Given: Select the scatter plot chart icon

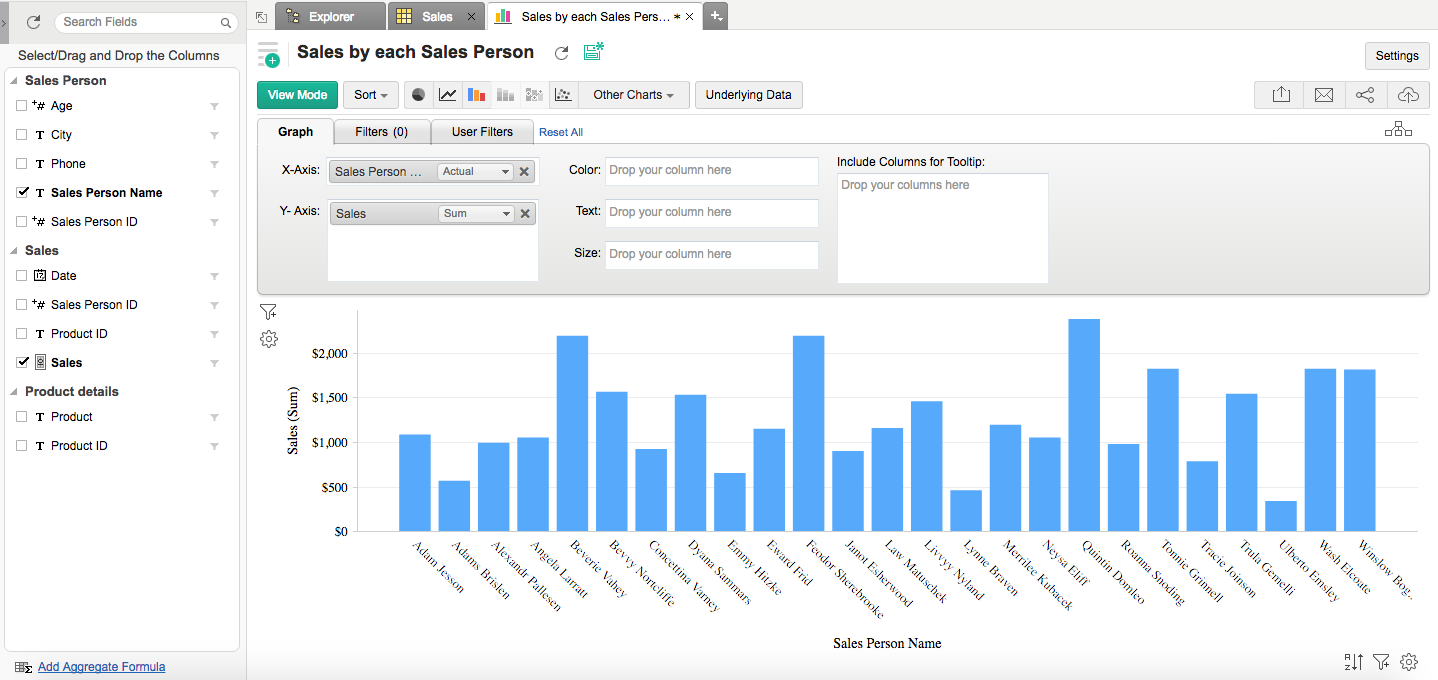Looking at the screenshot, I should click(x=564, y=95).
